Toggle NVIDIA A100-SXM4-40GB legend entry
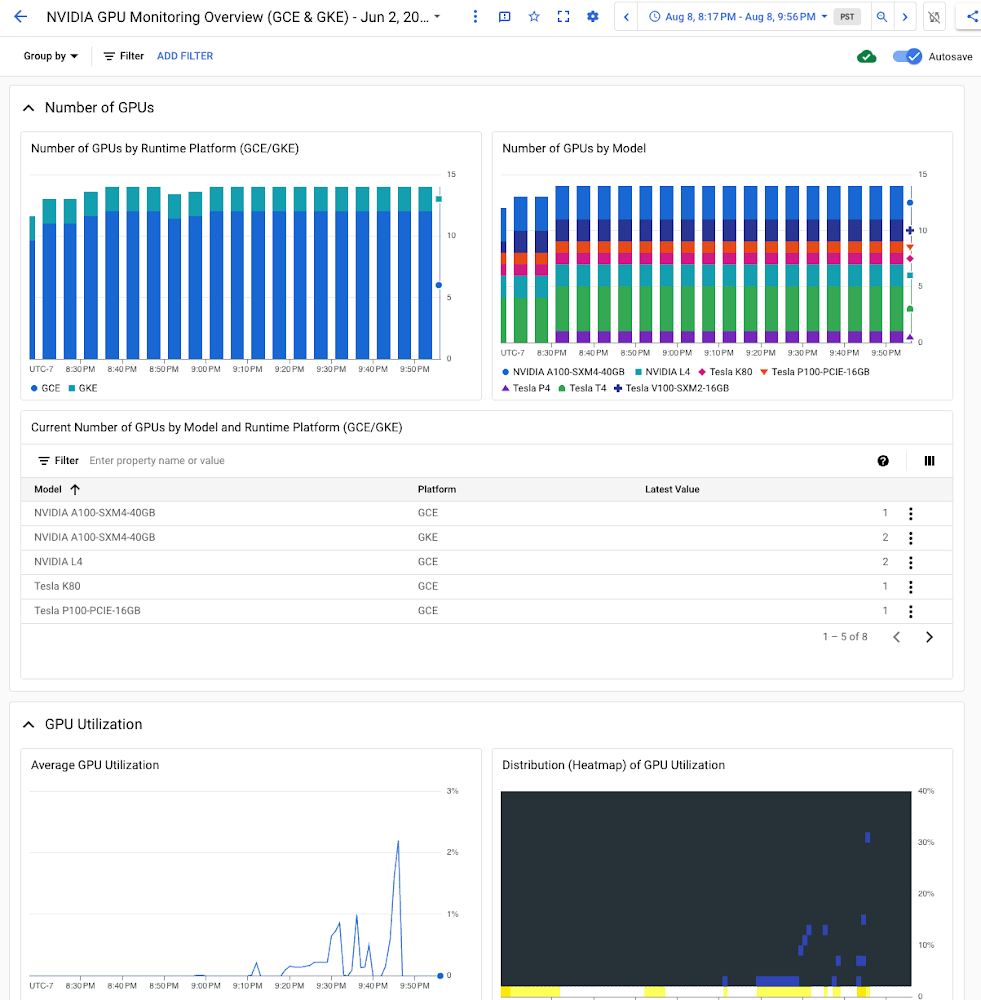 pos(563,372)
